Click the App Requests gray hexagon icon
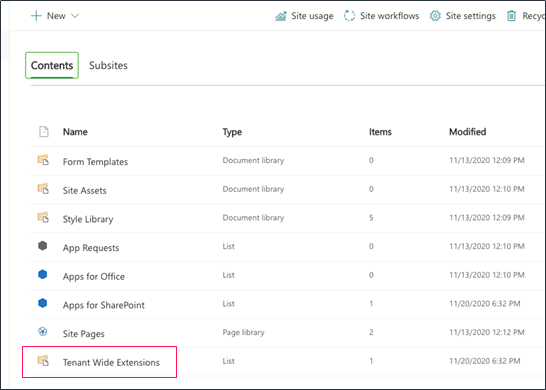This screenshot has height=390, width=546. tap(42, 246)
